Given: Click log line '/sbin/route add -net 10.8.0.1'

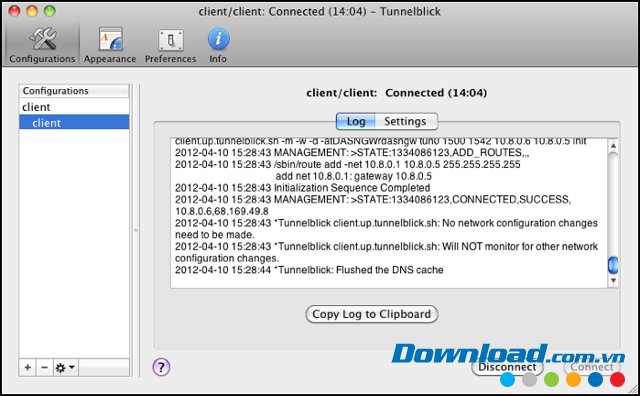Looking at the screenshot, I should point(348,165).
